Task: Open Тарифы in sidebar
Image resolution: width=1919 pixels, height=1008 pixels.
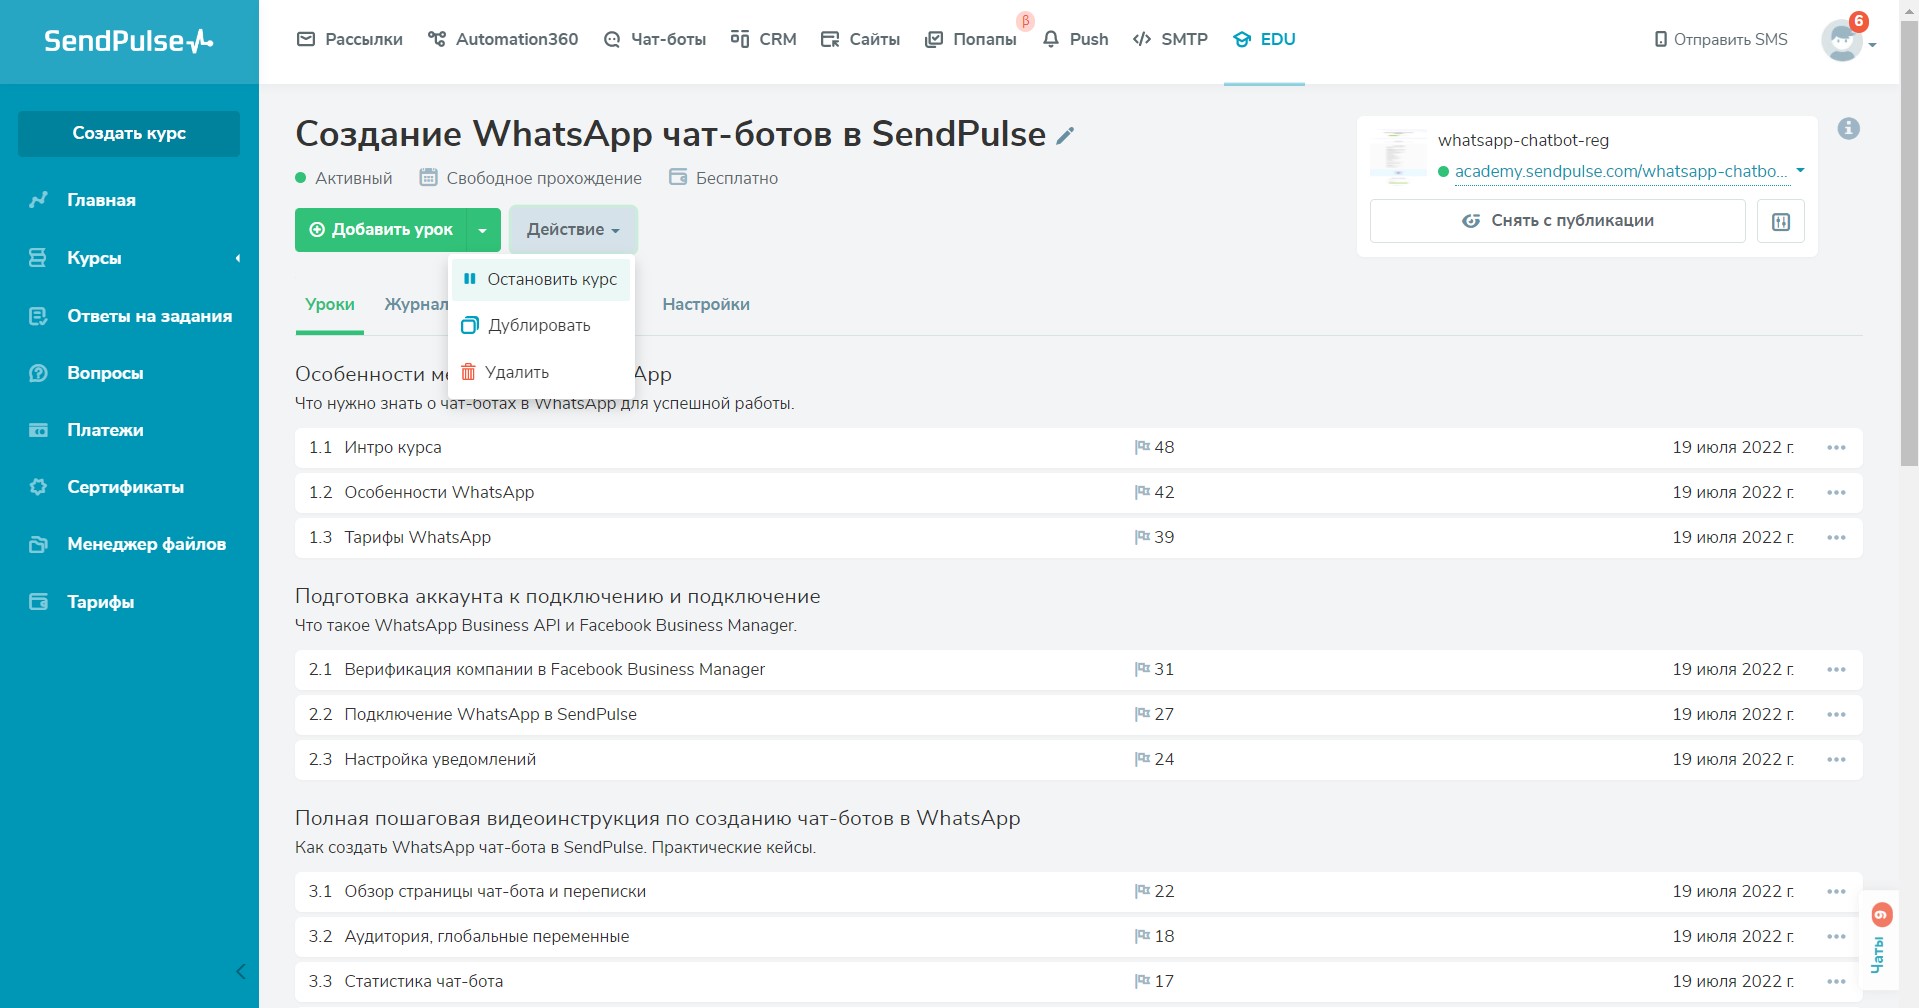Action: [x=100, y=602]
